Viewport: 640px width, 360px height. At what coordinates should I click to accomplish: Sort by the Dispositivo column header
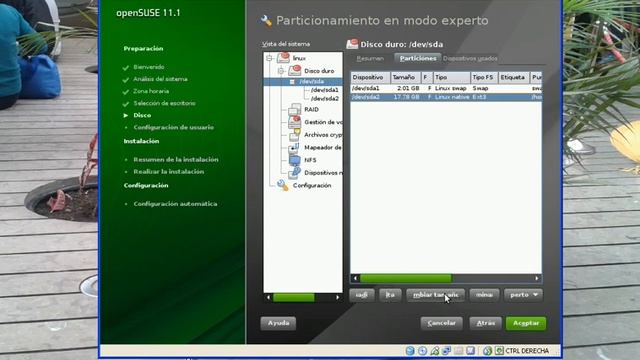tap(370, 77)
